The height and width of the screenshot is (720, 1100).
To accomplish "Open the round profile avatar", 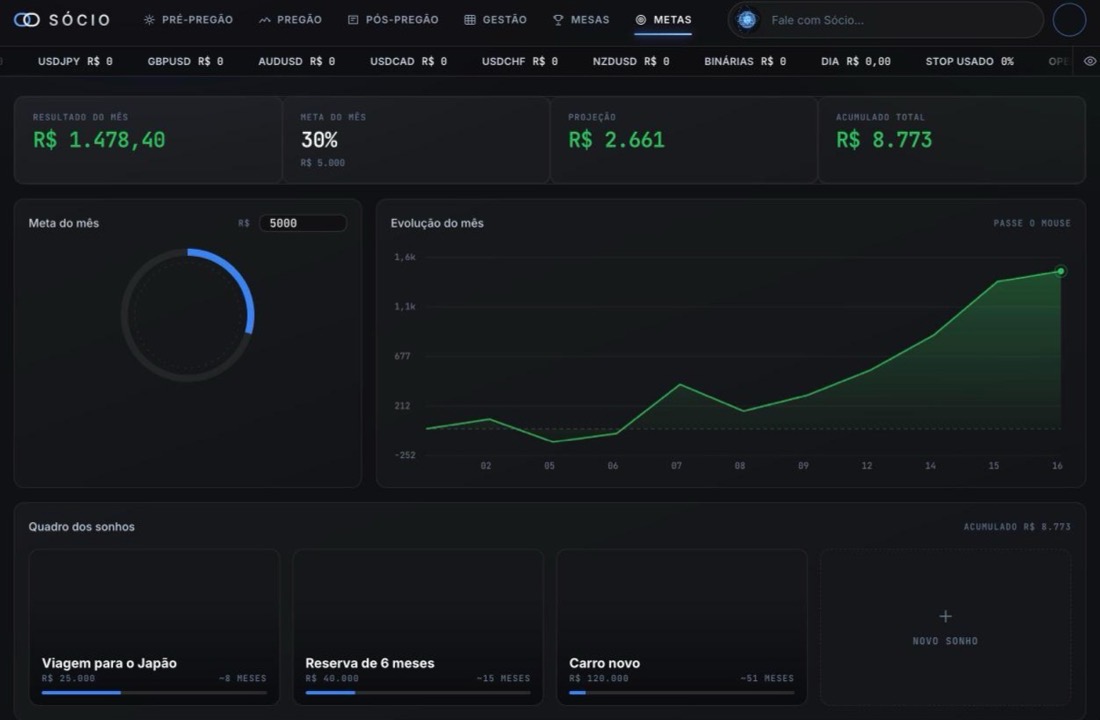I will (x=1069, y=20).
